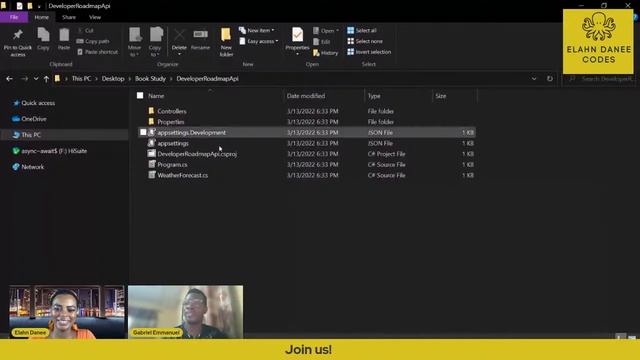Open the Move to menu
This screenshot has width=640, height=360.
tap(134, 42)
